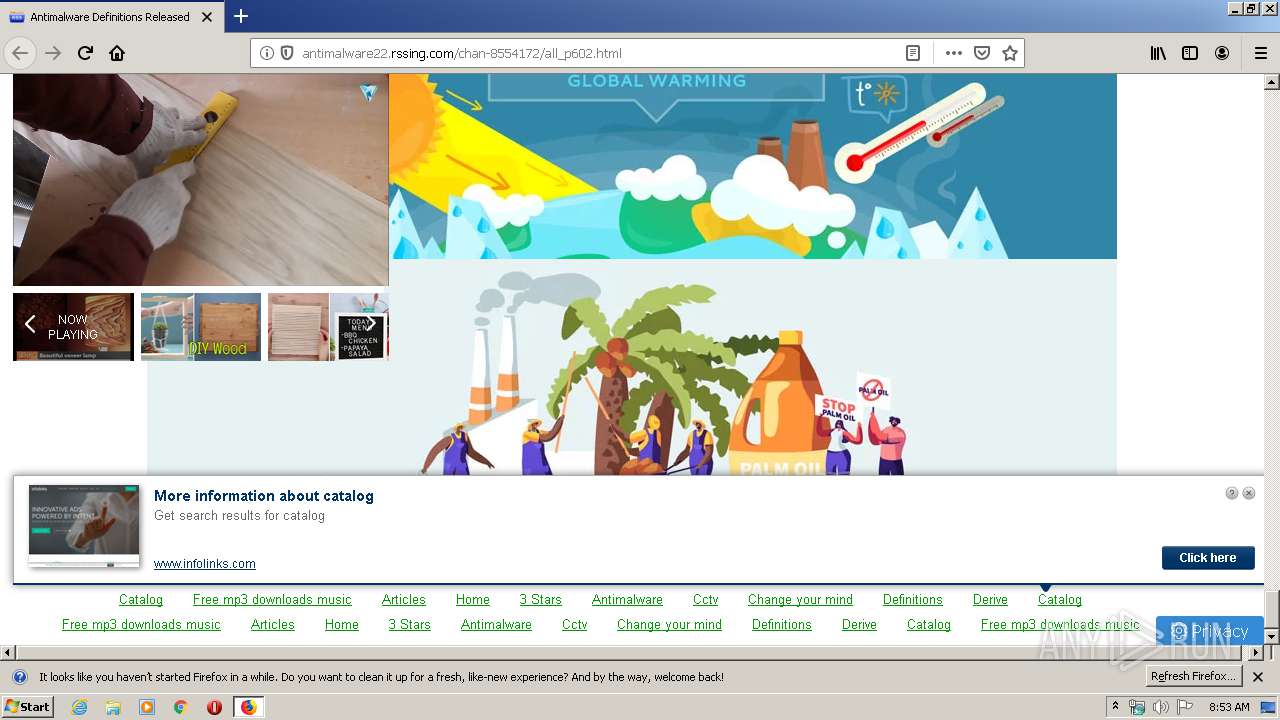Click Refresh Firefox button
This screenshot has width=1280, height=720.
(x=1193, y=677)
